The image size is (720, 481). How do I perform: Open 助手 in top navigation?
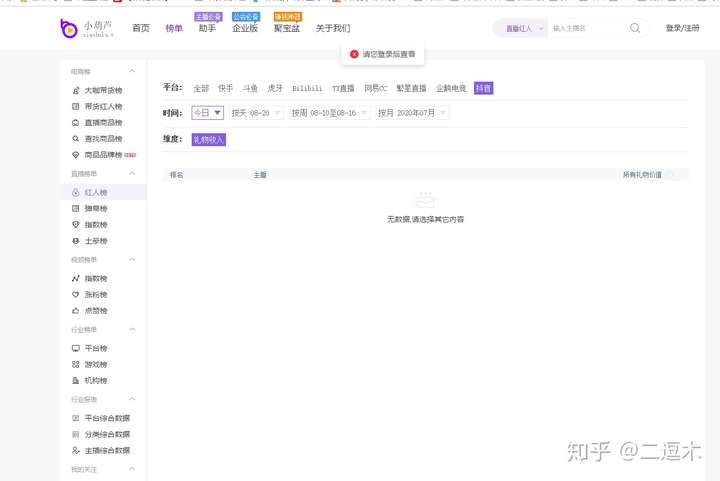[x=208, y=28]
